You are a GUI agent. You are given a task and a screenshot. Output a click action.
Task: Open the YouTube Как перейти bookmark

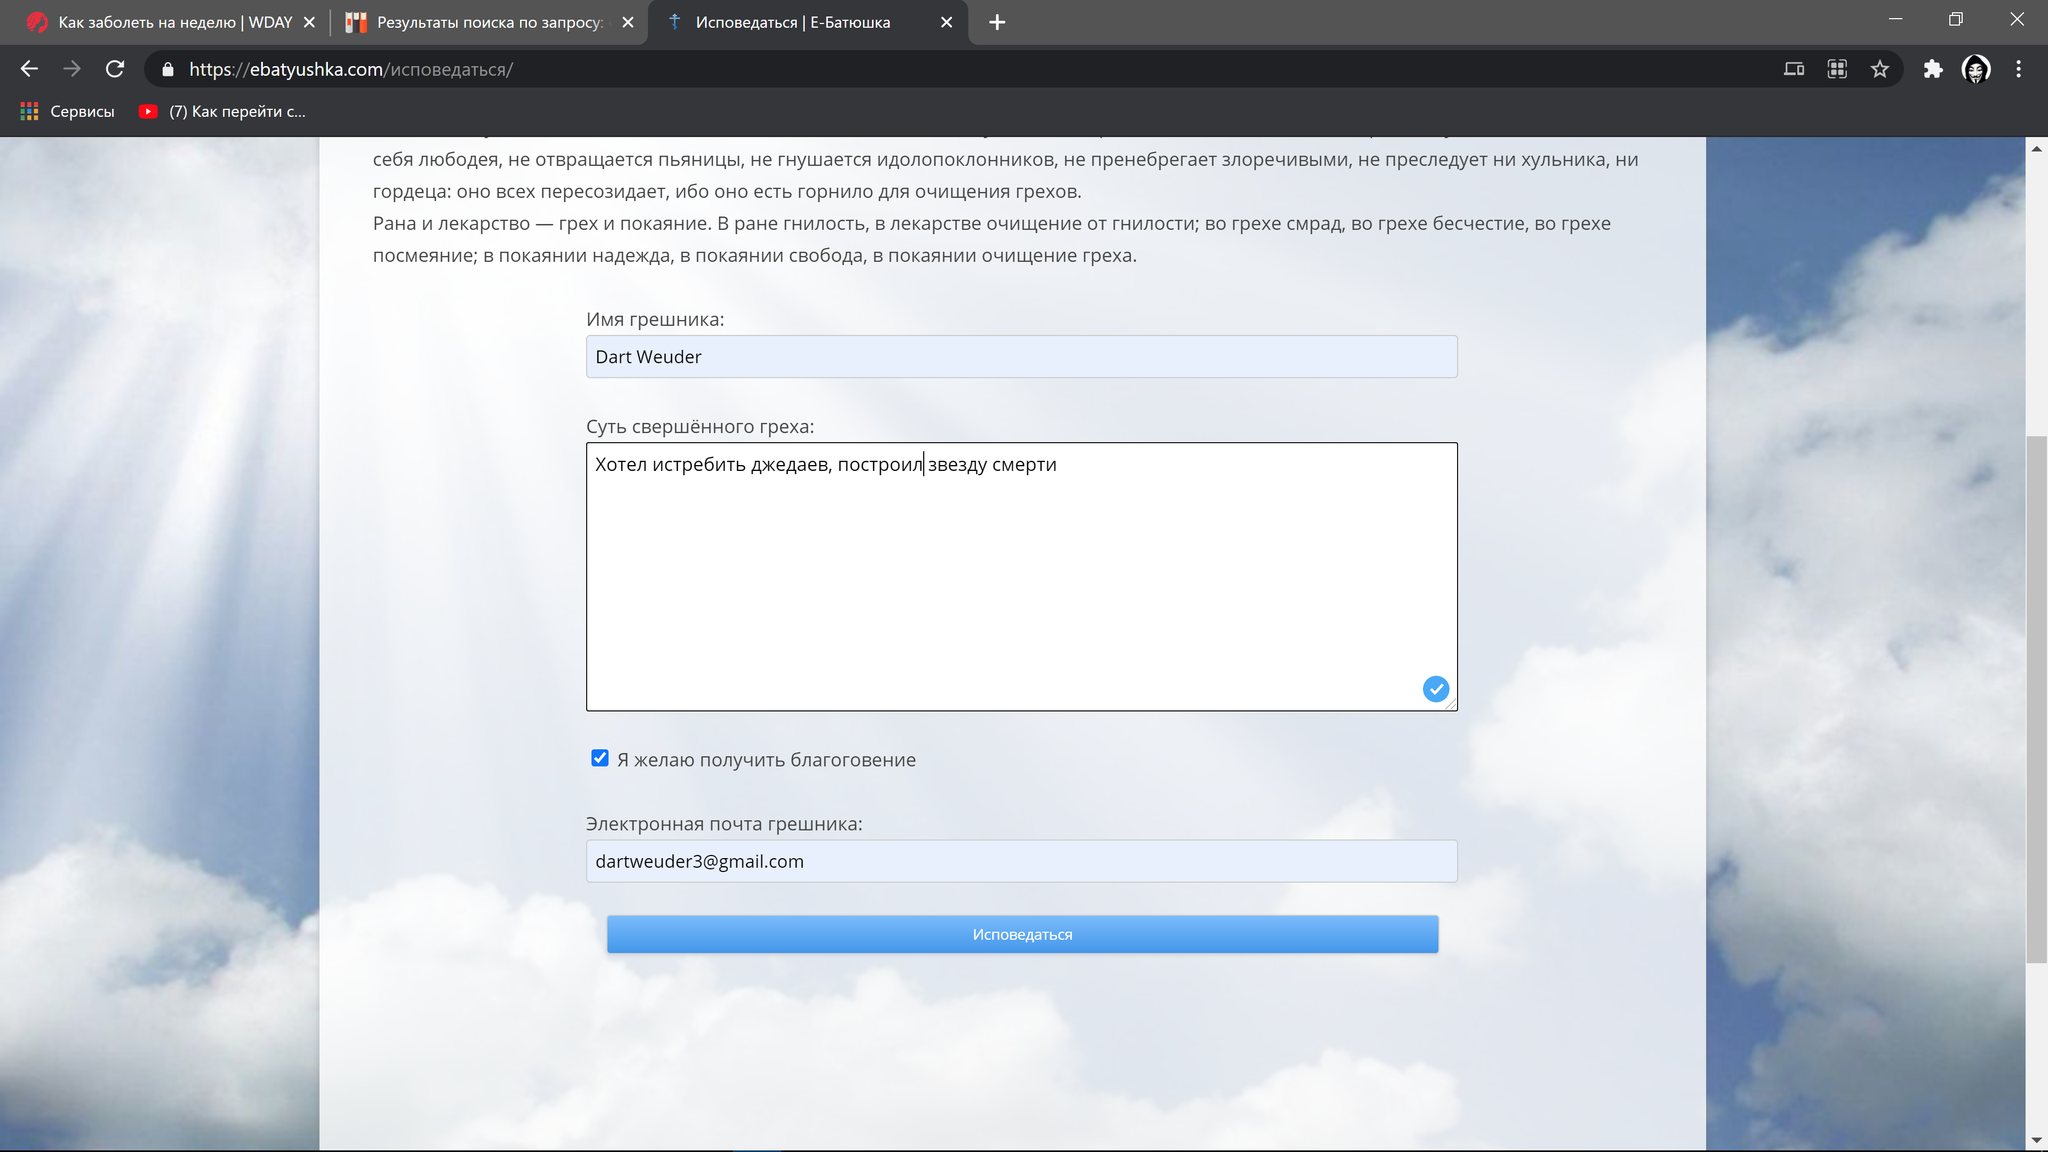(x=223, y=111)
